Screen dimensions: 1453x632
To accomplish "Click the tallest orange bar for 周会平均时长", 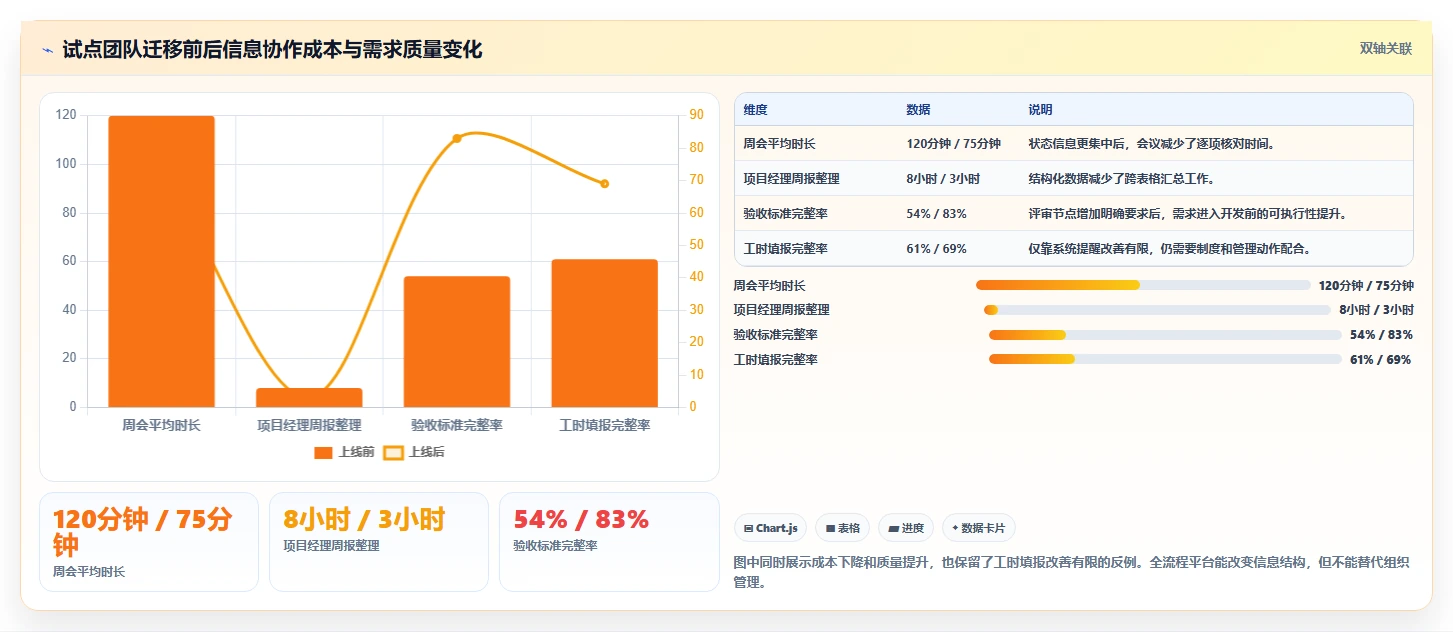I will pos(161,261).
